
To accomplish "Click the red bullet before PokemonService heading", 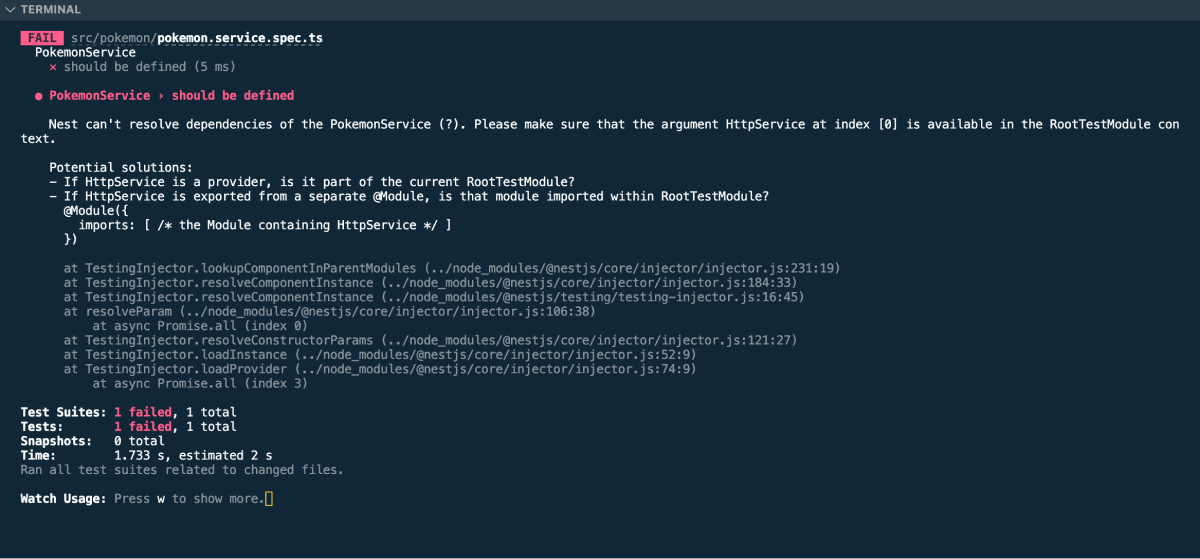I will click(x=38, y=96).
